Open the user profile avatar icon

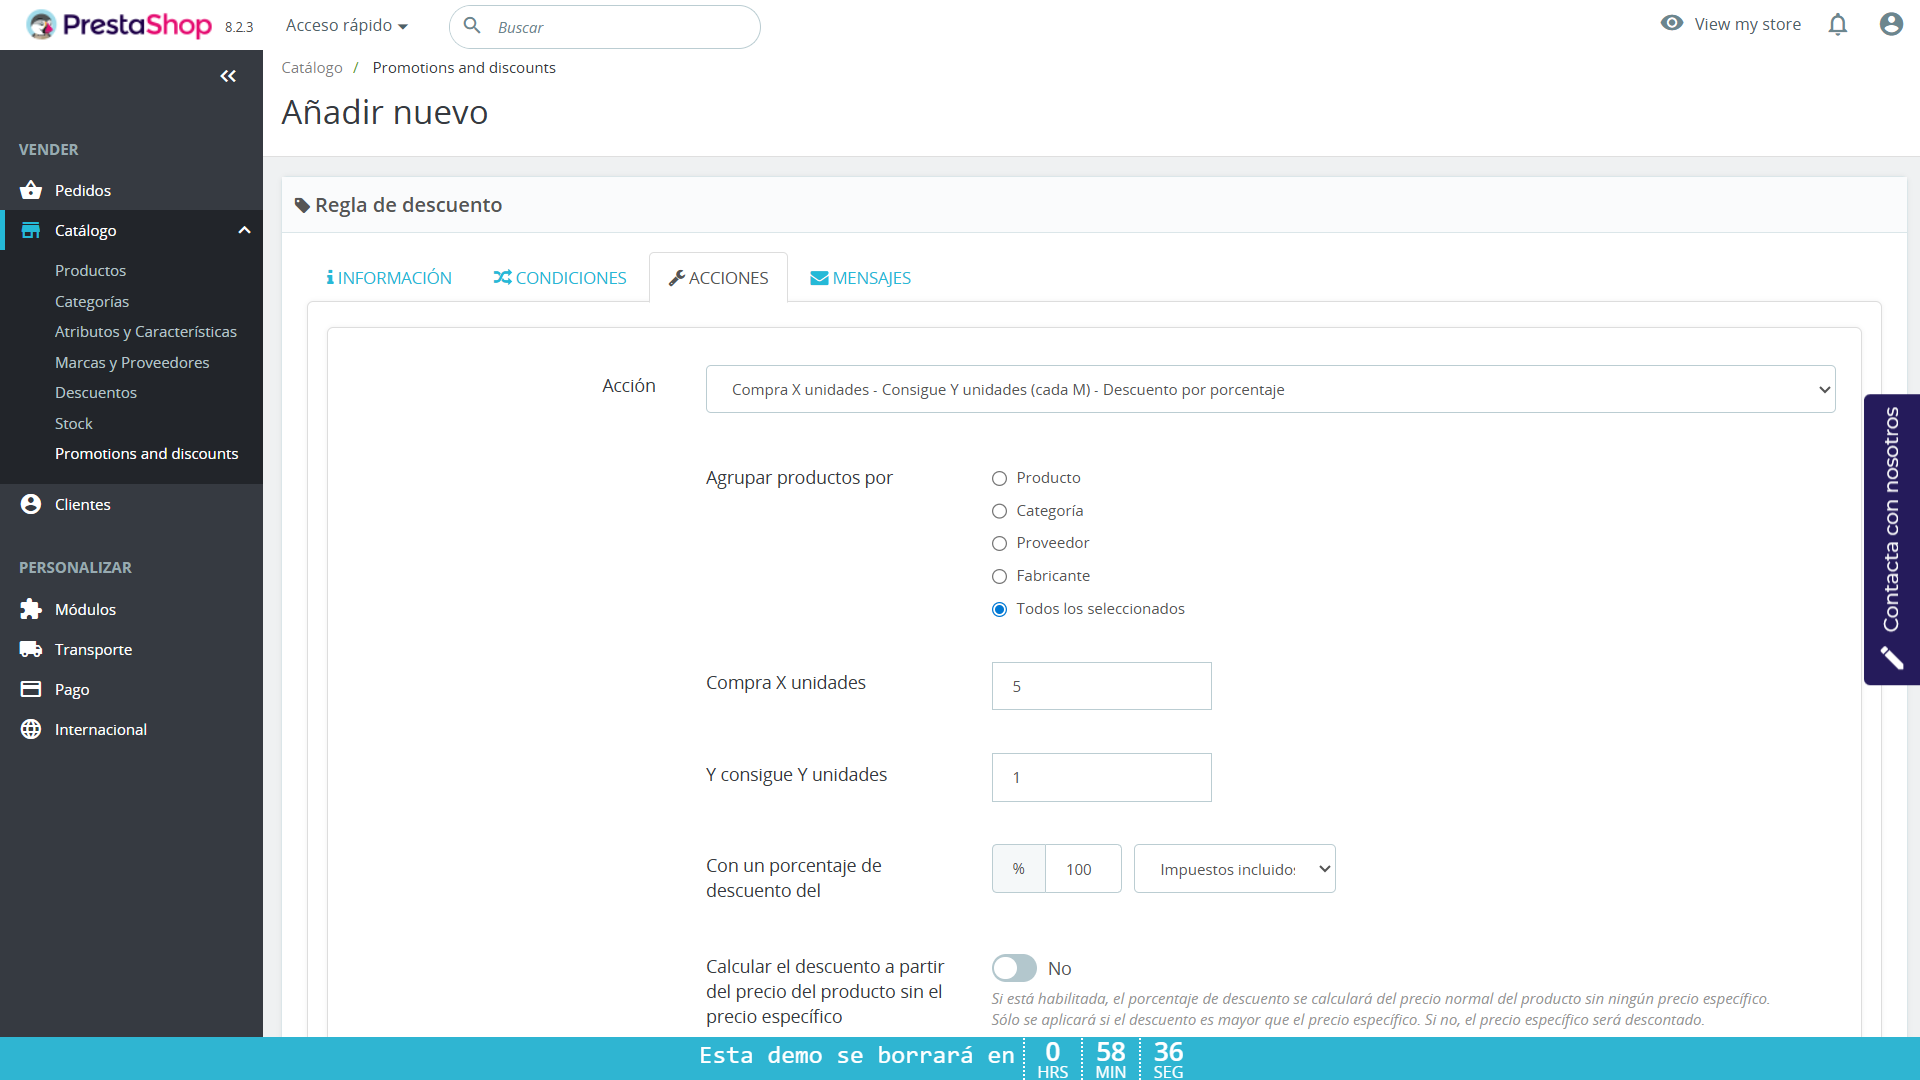[x=1890, y=24]
